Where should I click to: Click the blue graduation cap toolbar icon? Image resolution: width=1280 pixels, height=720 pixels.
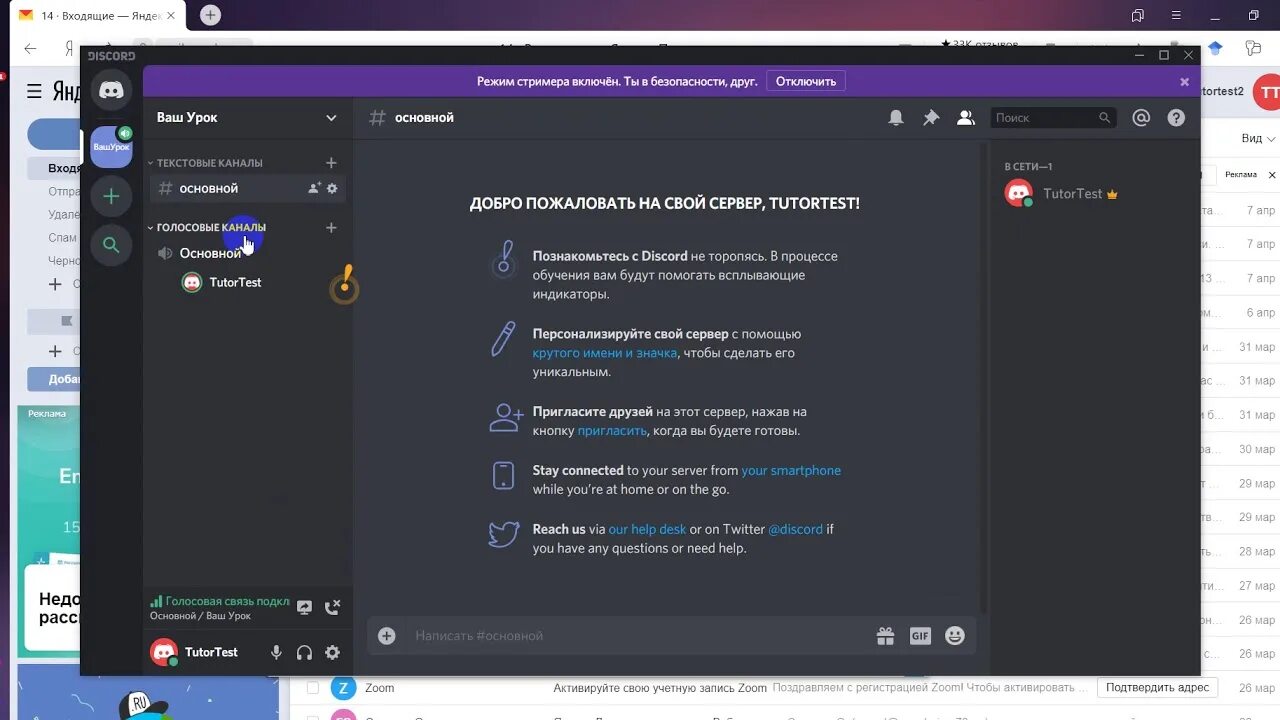pyautogui.click(x=1215, y=48)
